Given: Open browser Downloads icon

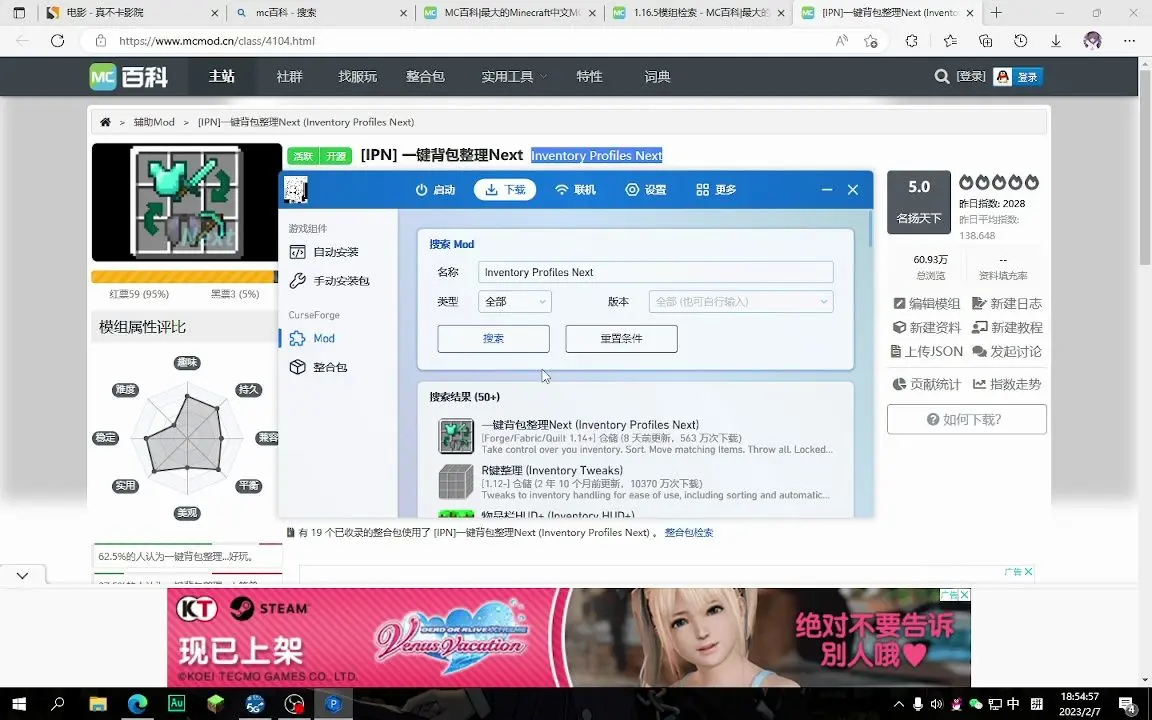Looking at the screenshot, I should pos(1056,41).
